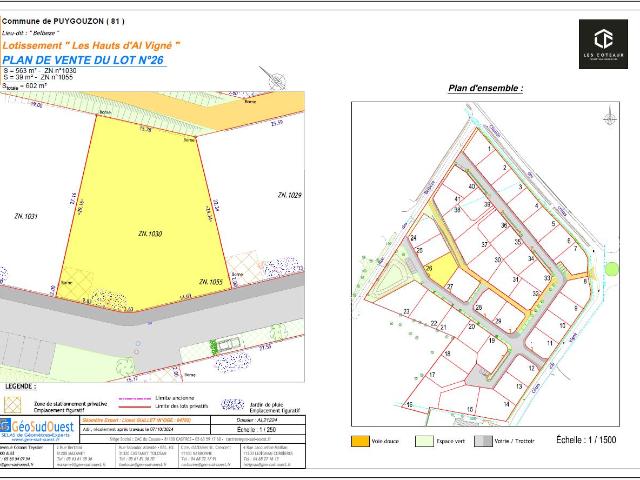
Task: Click the 'Lotissement Les Hauts d'Al Vigné' heading
Action: click(91, 45)
